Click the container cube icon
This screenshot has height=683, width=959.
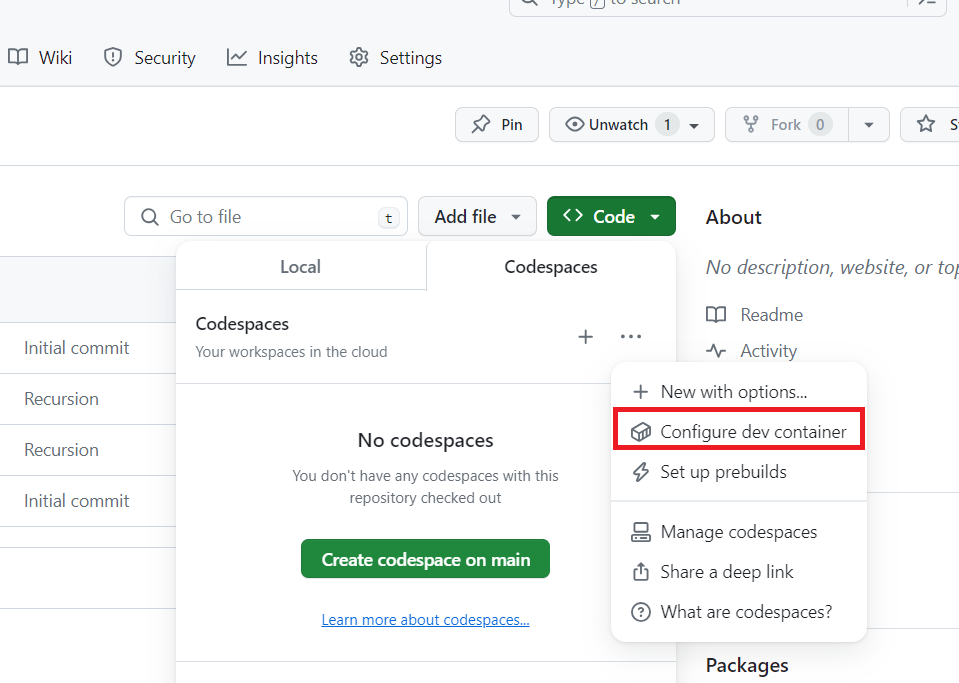640,432
